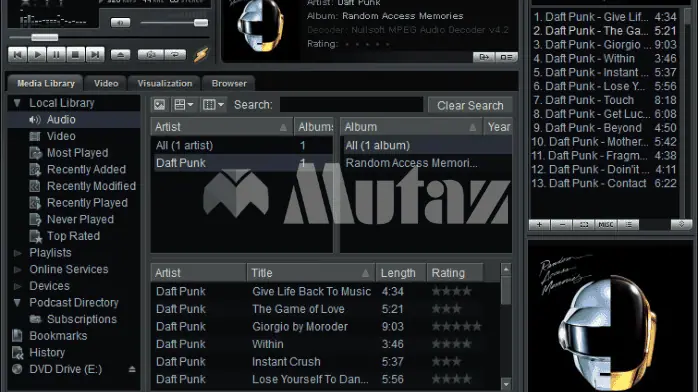Select the Random Access Memories album row
Image resolution: width=698 pixels, height=392 pixels.
426,163
